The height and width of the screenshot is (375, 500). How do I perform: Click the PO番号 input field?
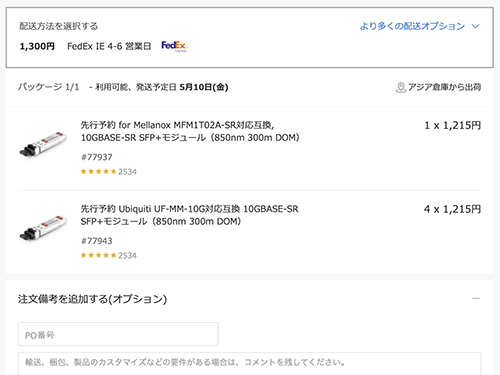118,334
